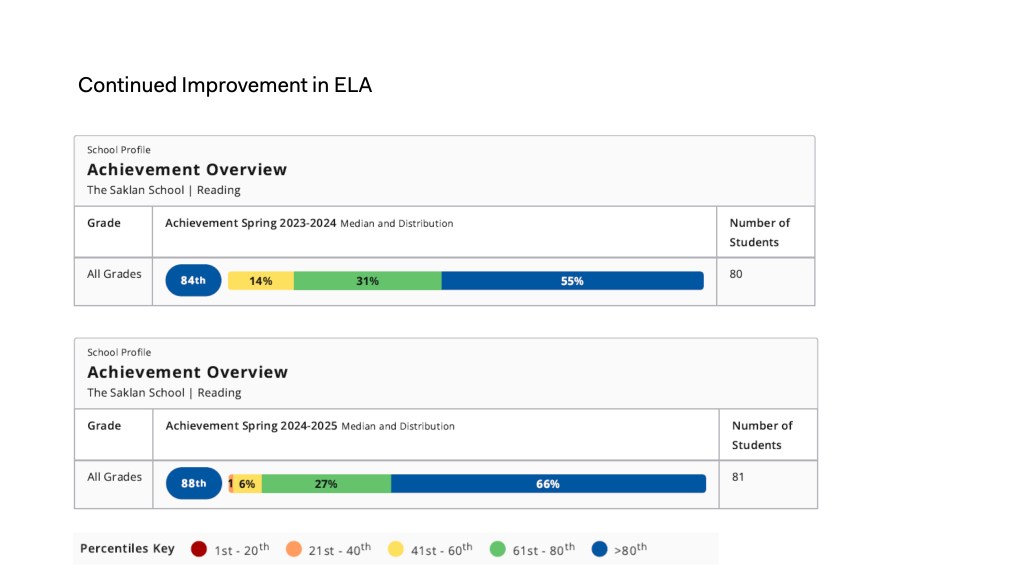Viewport: 1024px width, 576px height.
Task: Select the 31% green bar segment
Action: point(367,281)
